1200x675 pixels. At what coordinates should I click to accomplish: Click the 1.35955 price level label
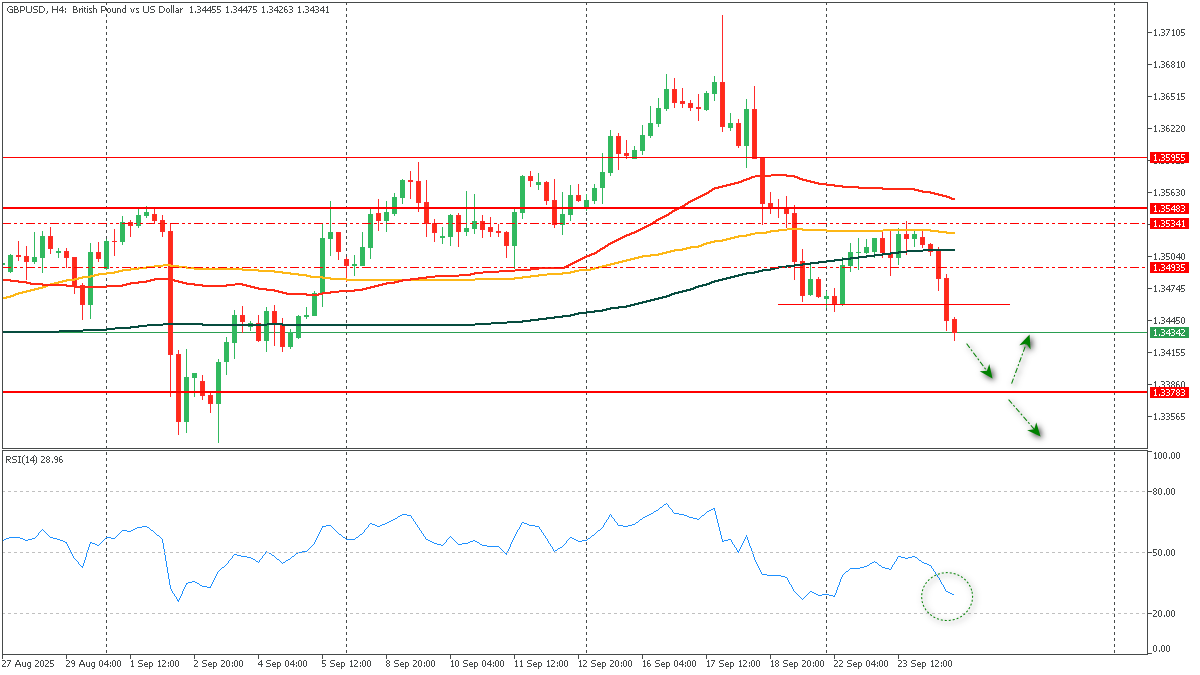coord(1168,158)
